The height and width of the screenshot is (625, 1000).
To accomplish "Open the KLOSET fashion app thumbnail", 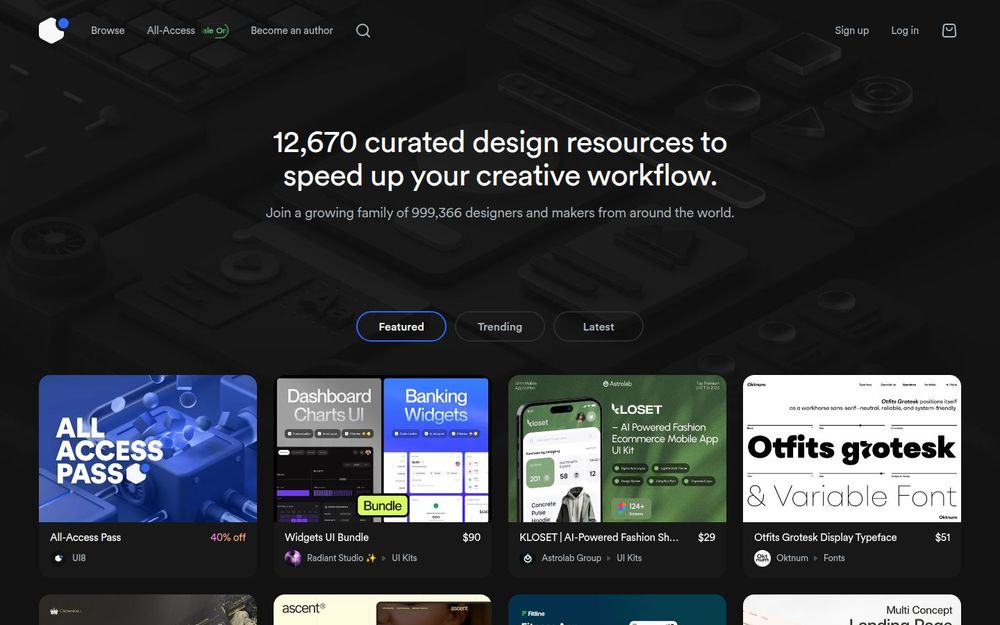I will coord(617,449).
